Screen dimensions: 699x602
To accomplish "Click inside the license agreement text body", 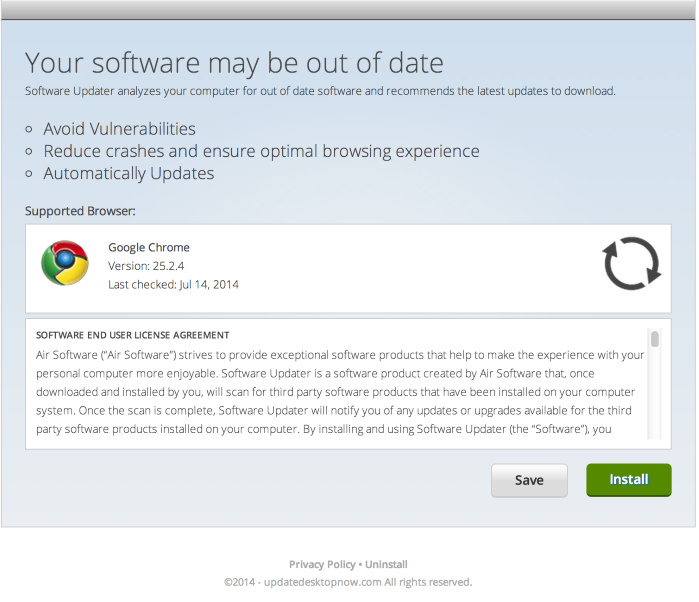I will click(340, 392).
